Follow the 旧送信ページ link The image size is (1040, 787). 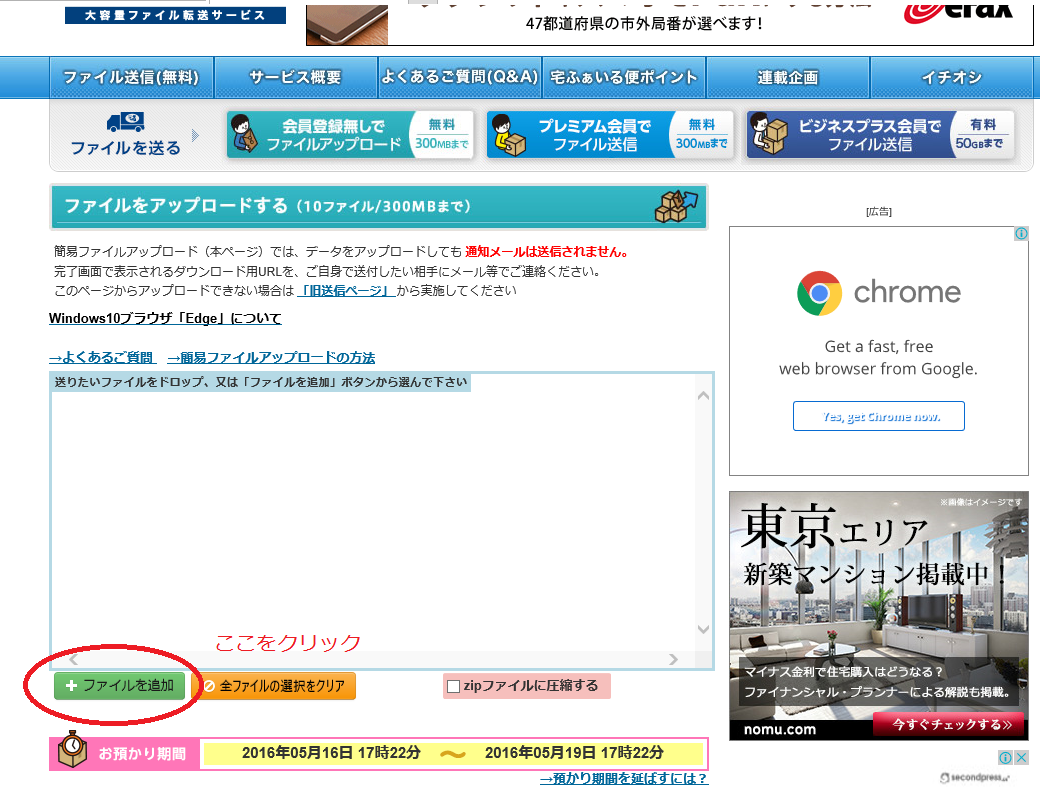click(346, 290)
